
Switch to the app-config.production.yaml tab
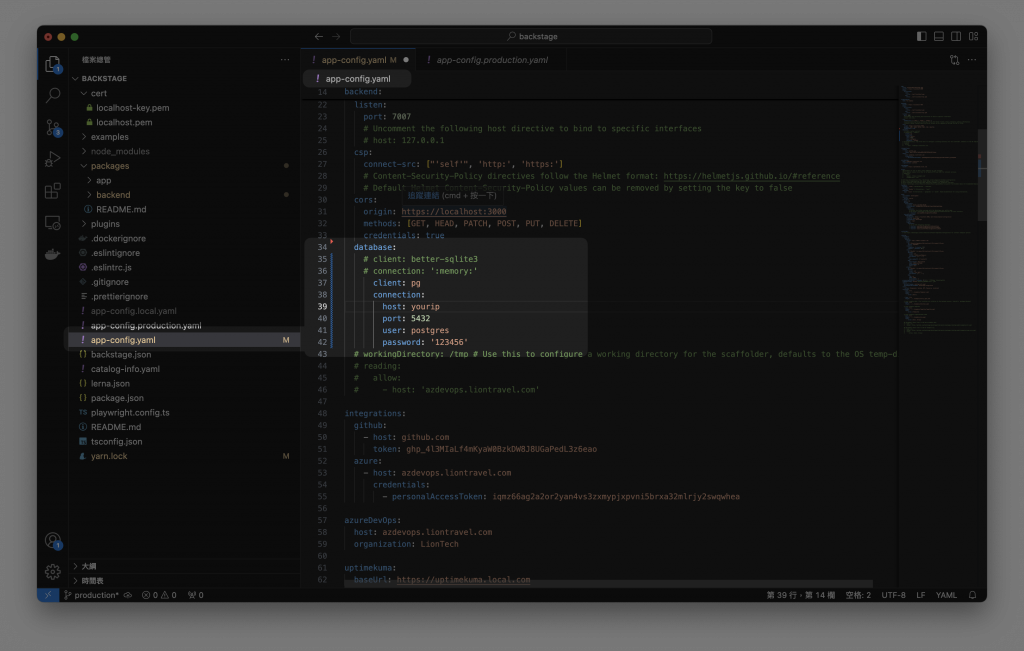[492, 60]
